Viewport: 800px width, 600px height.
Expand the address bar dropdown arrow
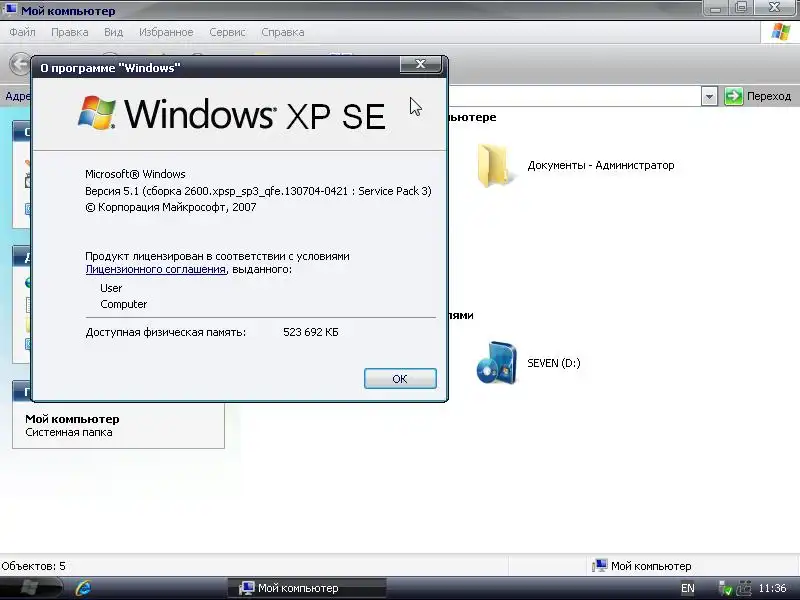pos(709,96)
